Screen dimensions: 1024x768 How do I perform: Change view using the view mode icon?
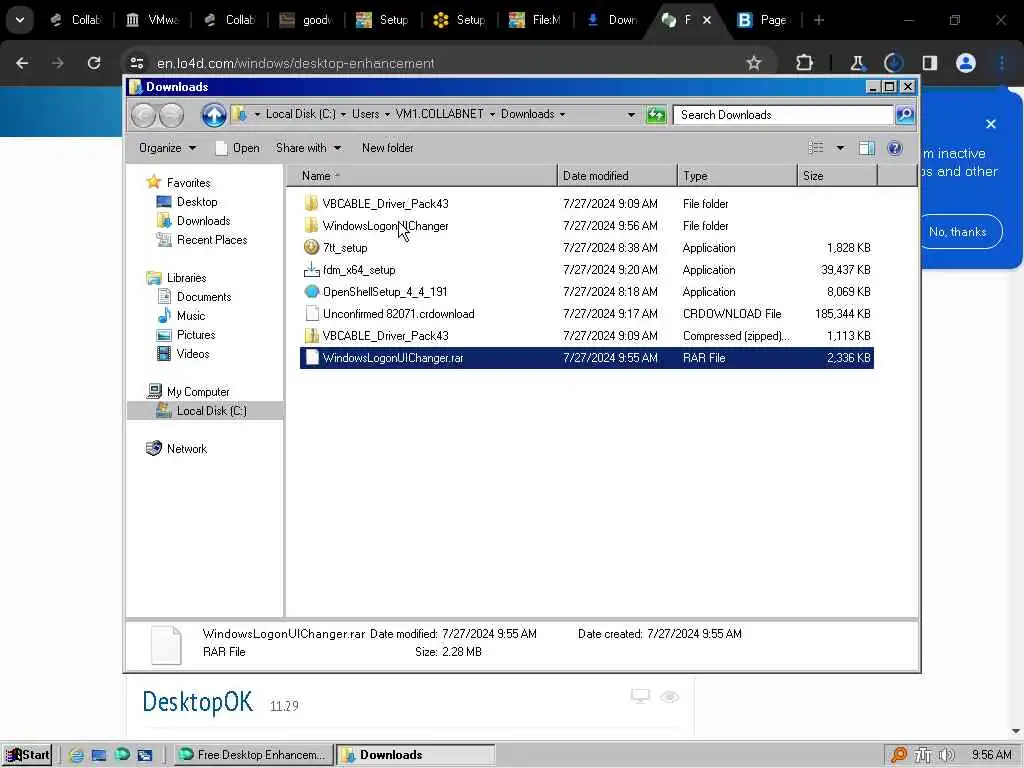pyautogui.click(x=816, y=148)
